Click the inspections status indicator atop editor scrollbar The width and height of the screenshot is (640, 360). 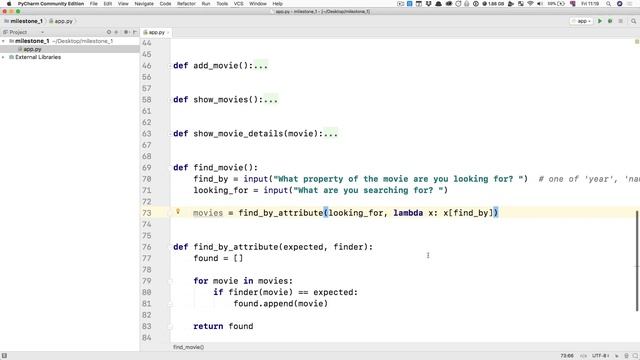click(x=637, y=42)
